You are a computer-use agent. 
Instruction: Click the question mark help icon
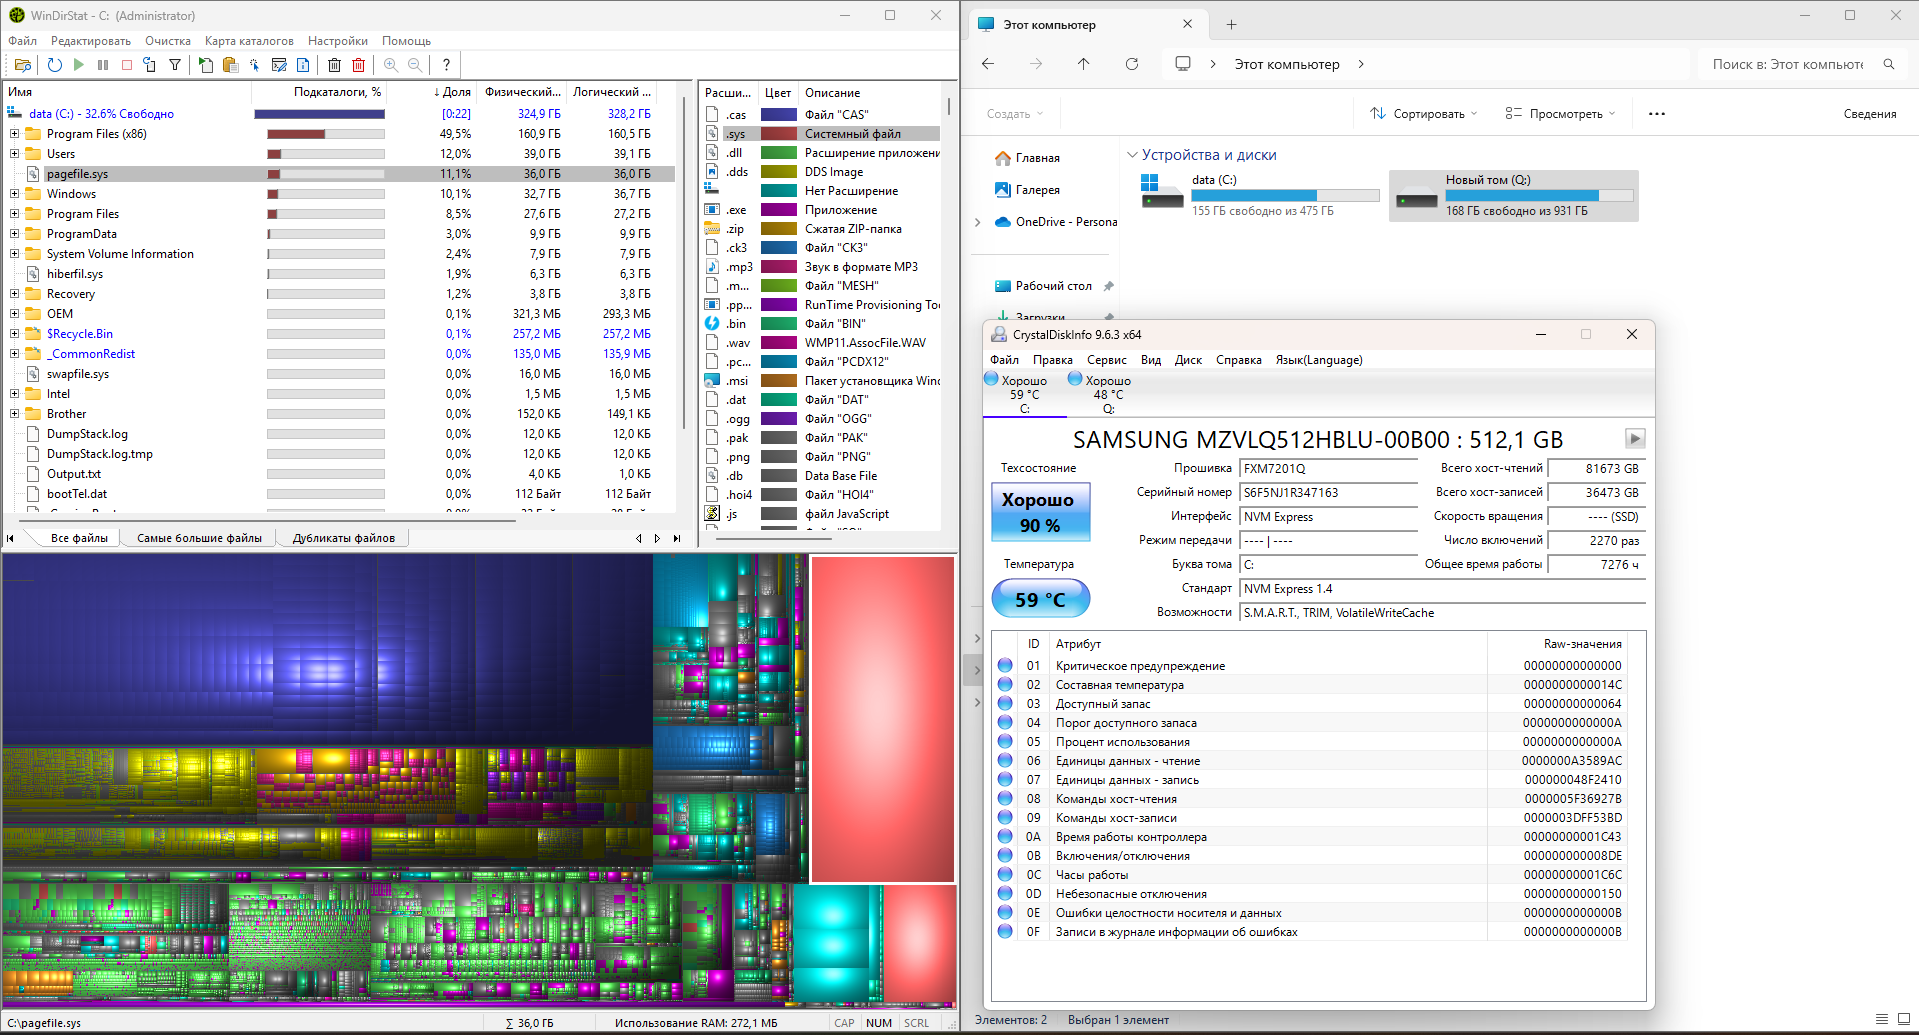(x=446, y=65)
